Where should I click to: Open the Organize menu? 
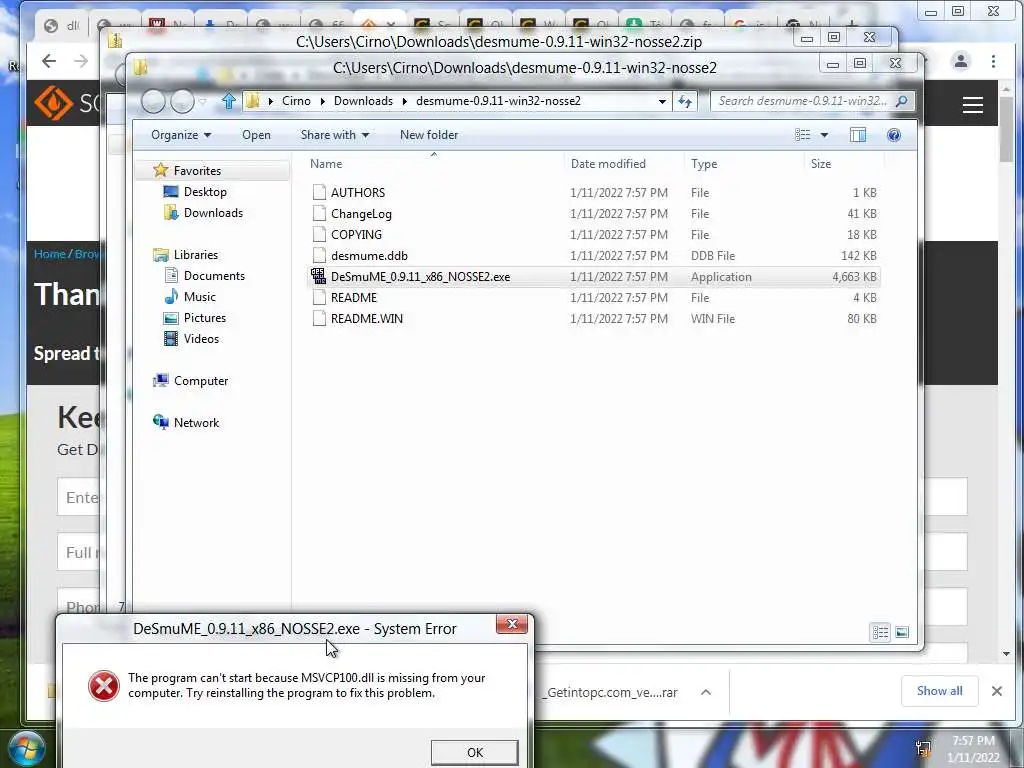click(181, 135)
